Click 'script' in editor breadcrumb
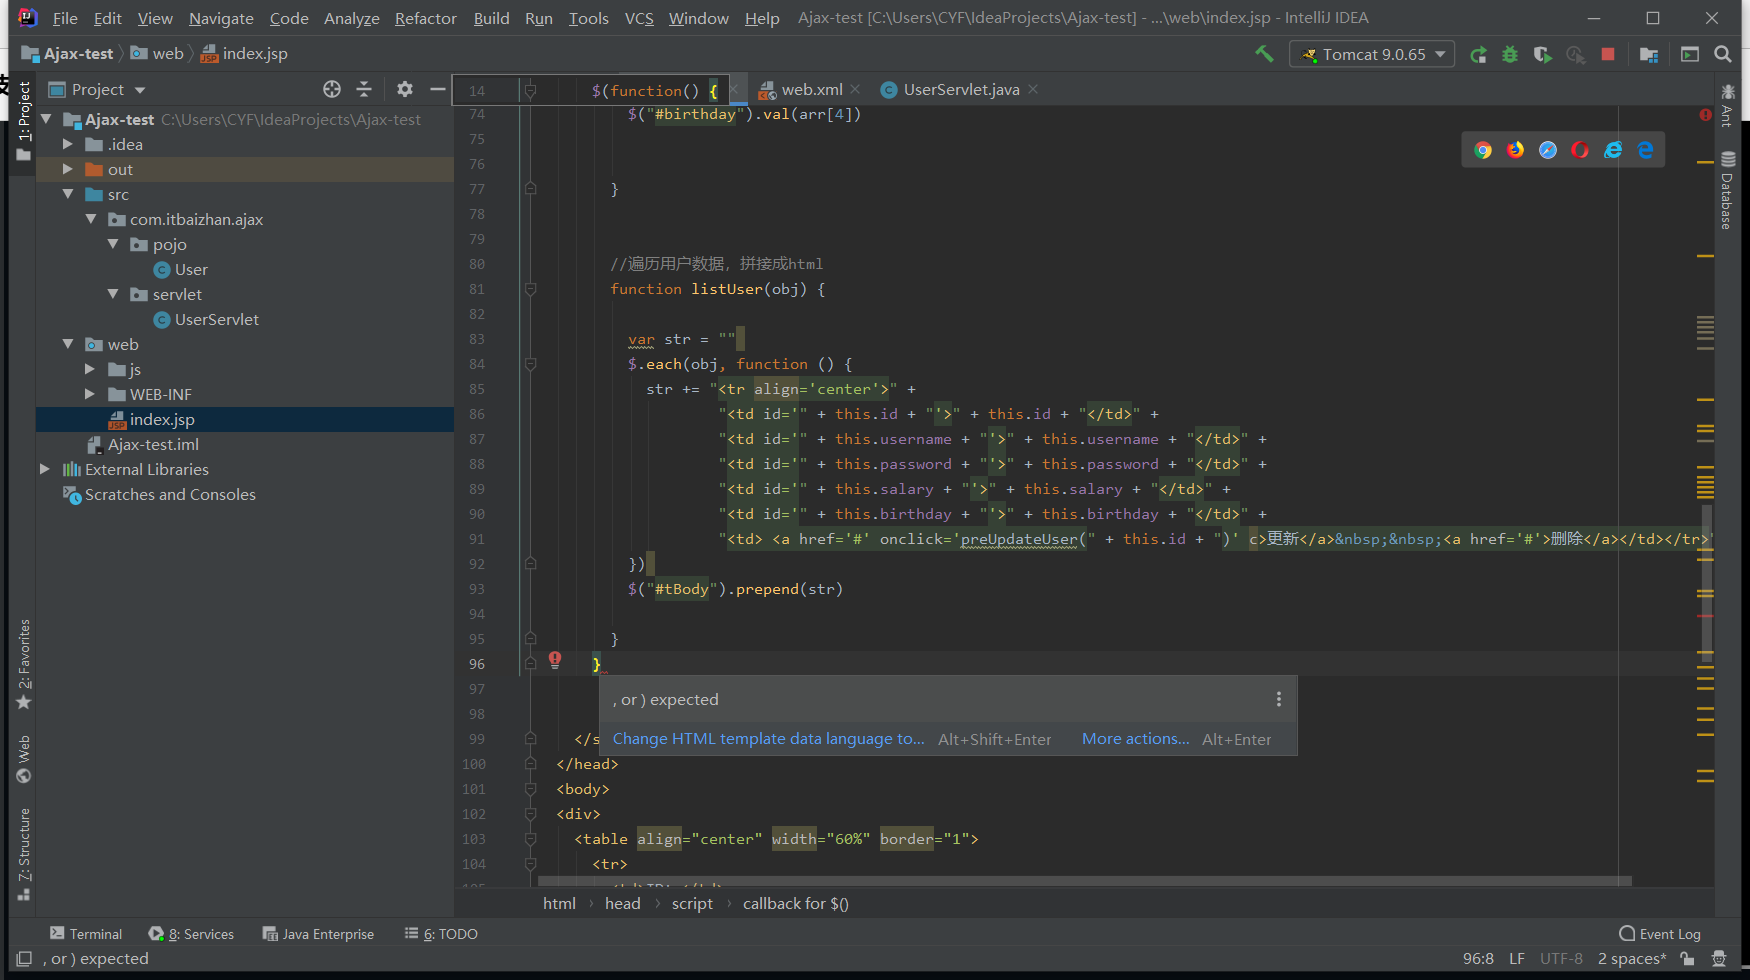The height and width of the screenshot is (980, 1750). click(x=692, y=903)
